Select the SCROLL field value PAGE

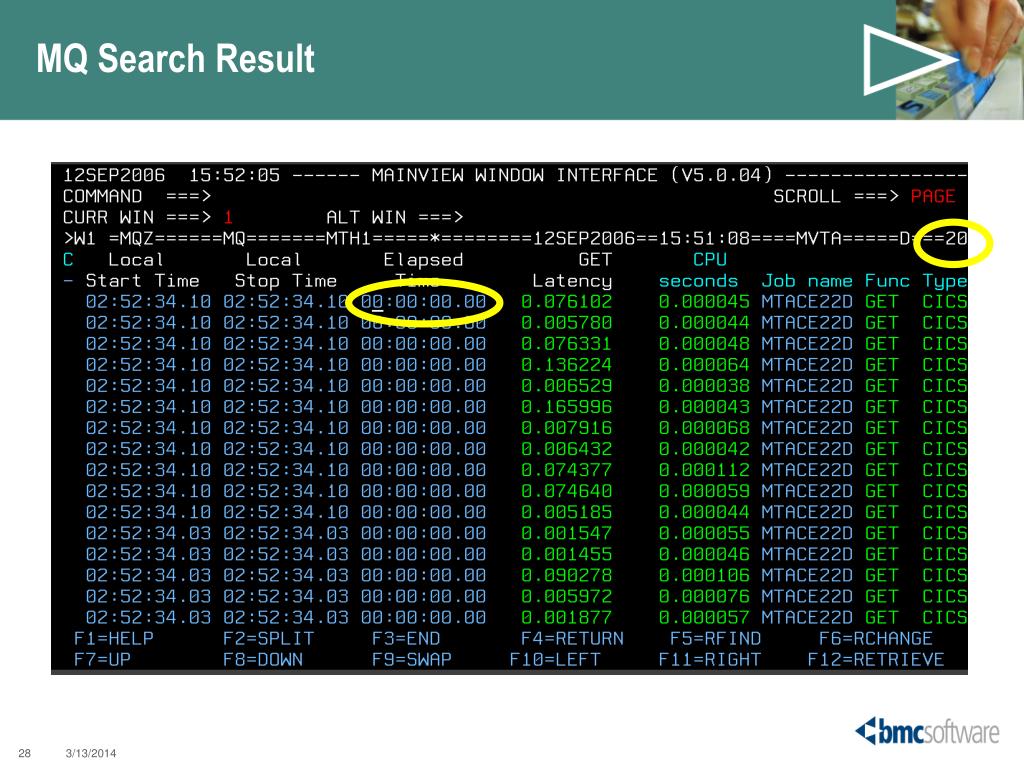pos(933,197)
